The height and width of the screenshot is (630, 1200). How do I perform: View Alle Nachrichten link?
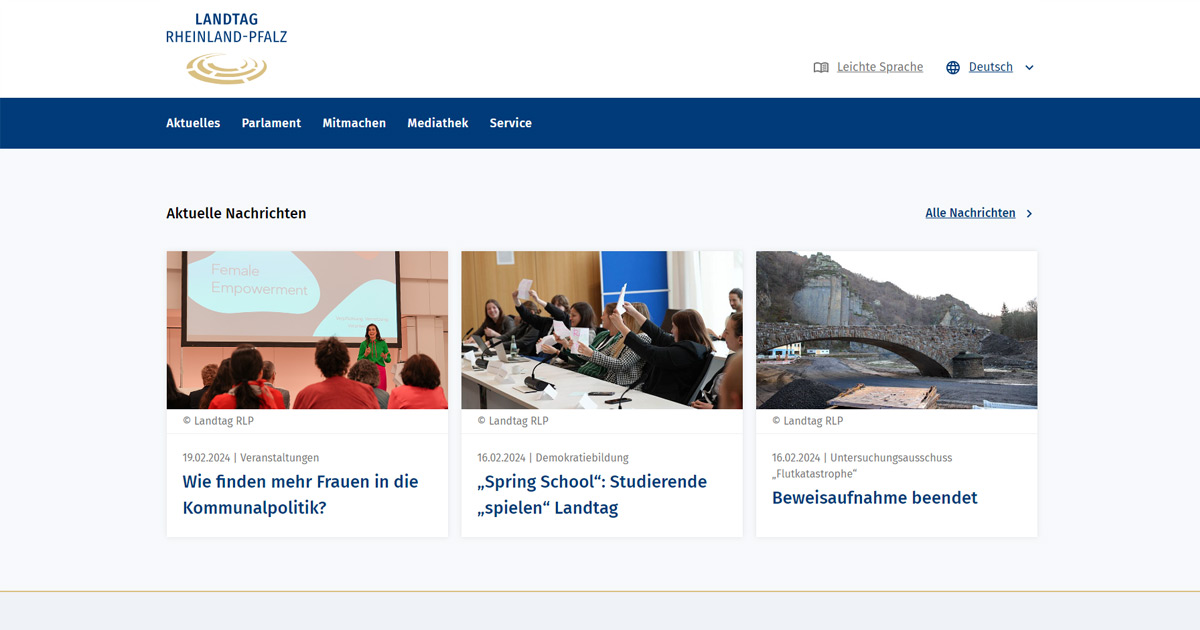pos(970,213)
